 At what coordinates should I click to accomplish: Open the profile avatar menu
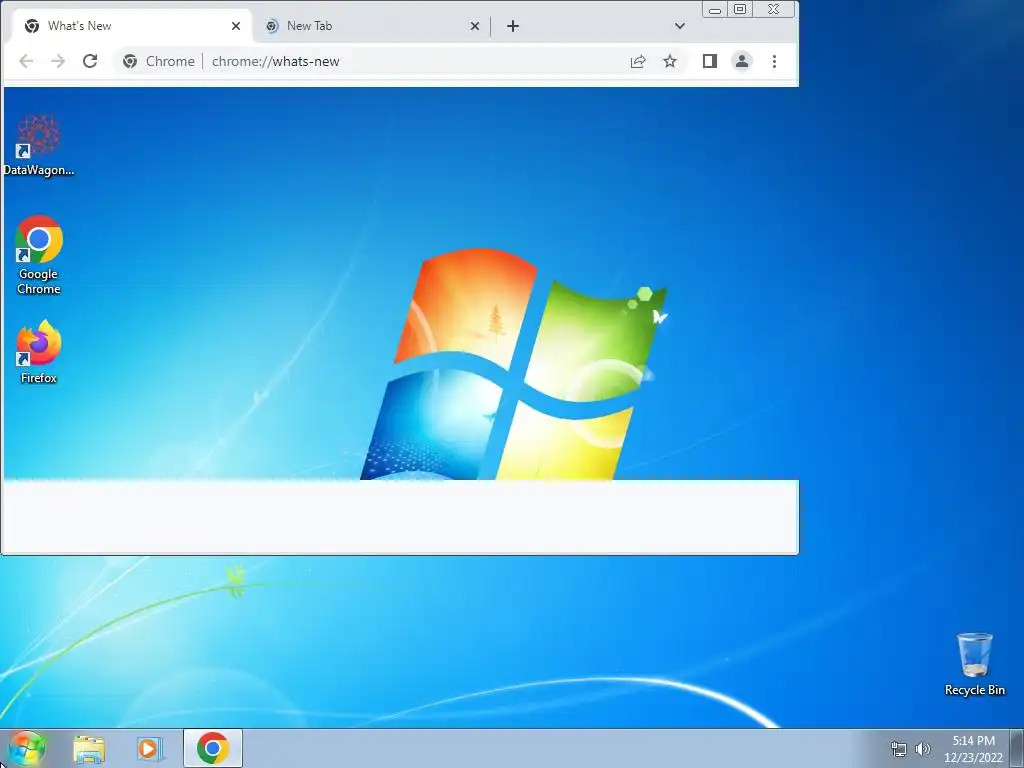742,61
